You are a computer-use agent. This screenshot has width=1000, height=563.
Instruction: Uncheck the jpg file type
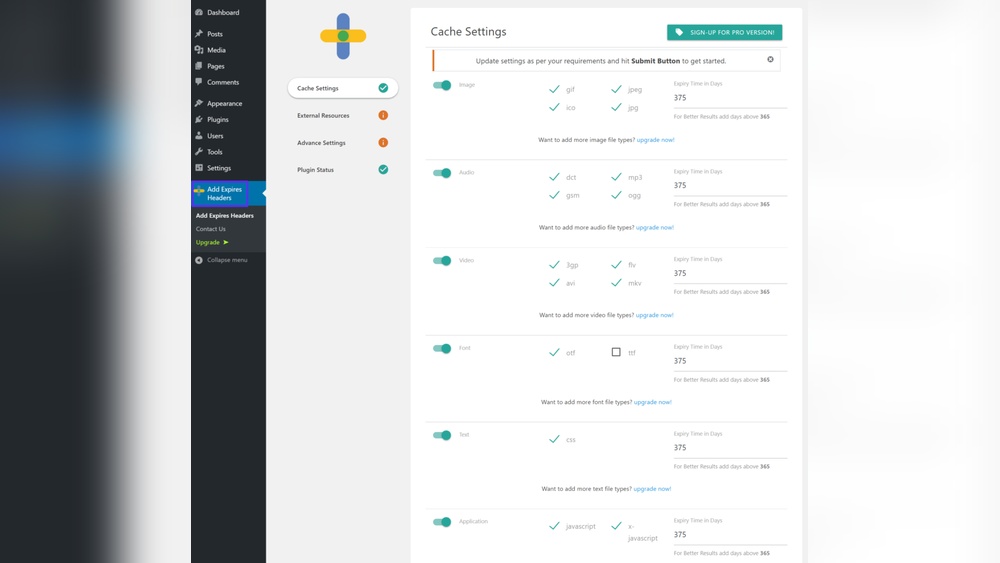[x=616, y=108]
